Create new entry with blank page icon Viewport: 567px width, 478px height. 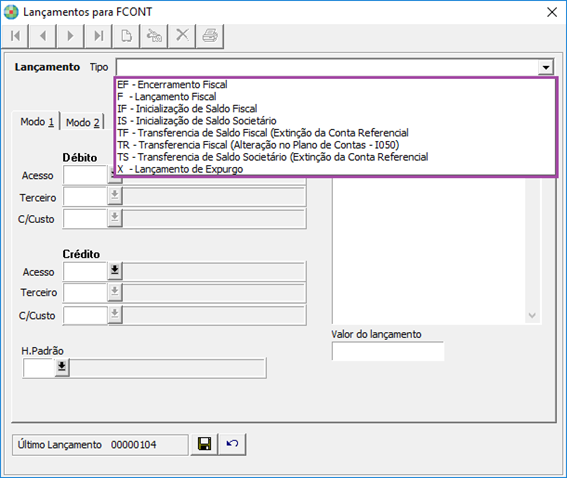click(x=126, y=36)
